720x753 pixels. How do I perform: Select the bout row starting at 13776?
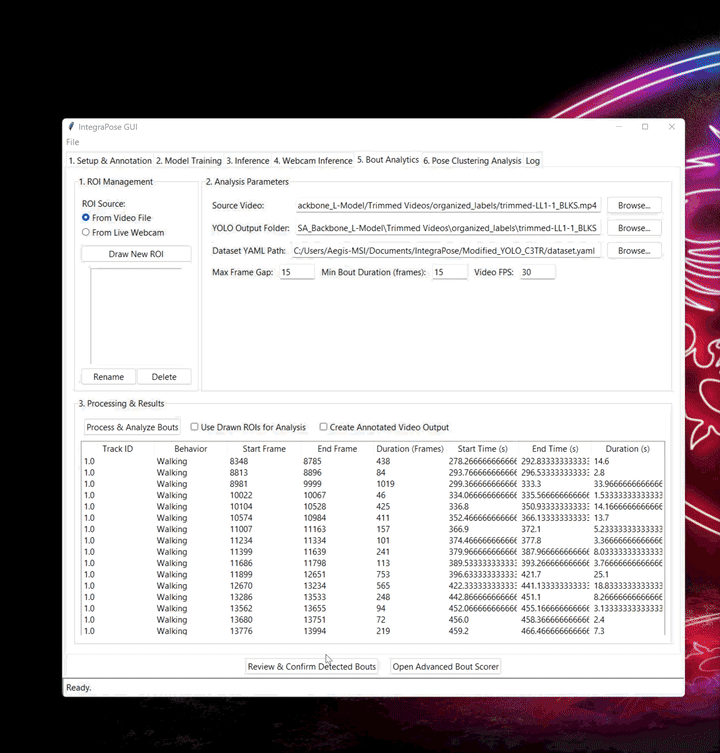tap(373, 631)
